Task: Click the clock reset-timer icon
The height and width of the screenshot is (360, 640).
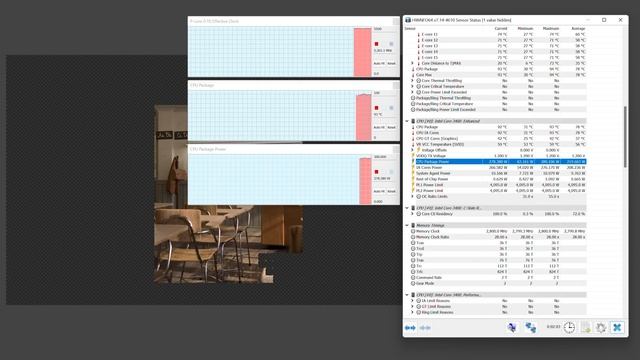Action: tap(569, 327)
